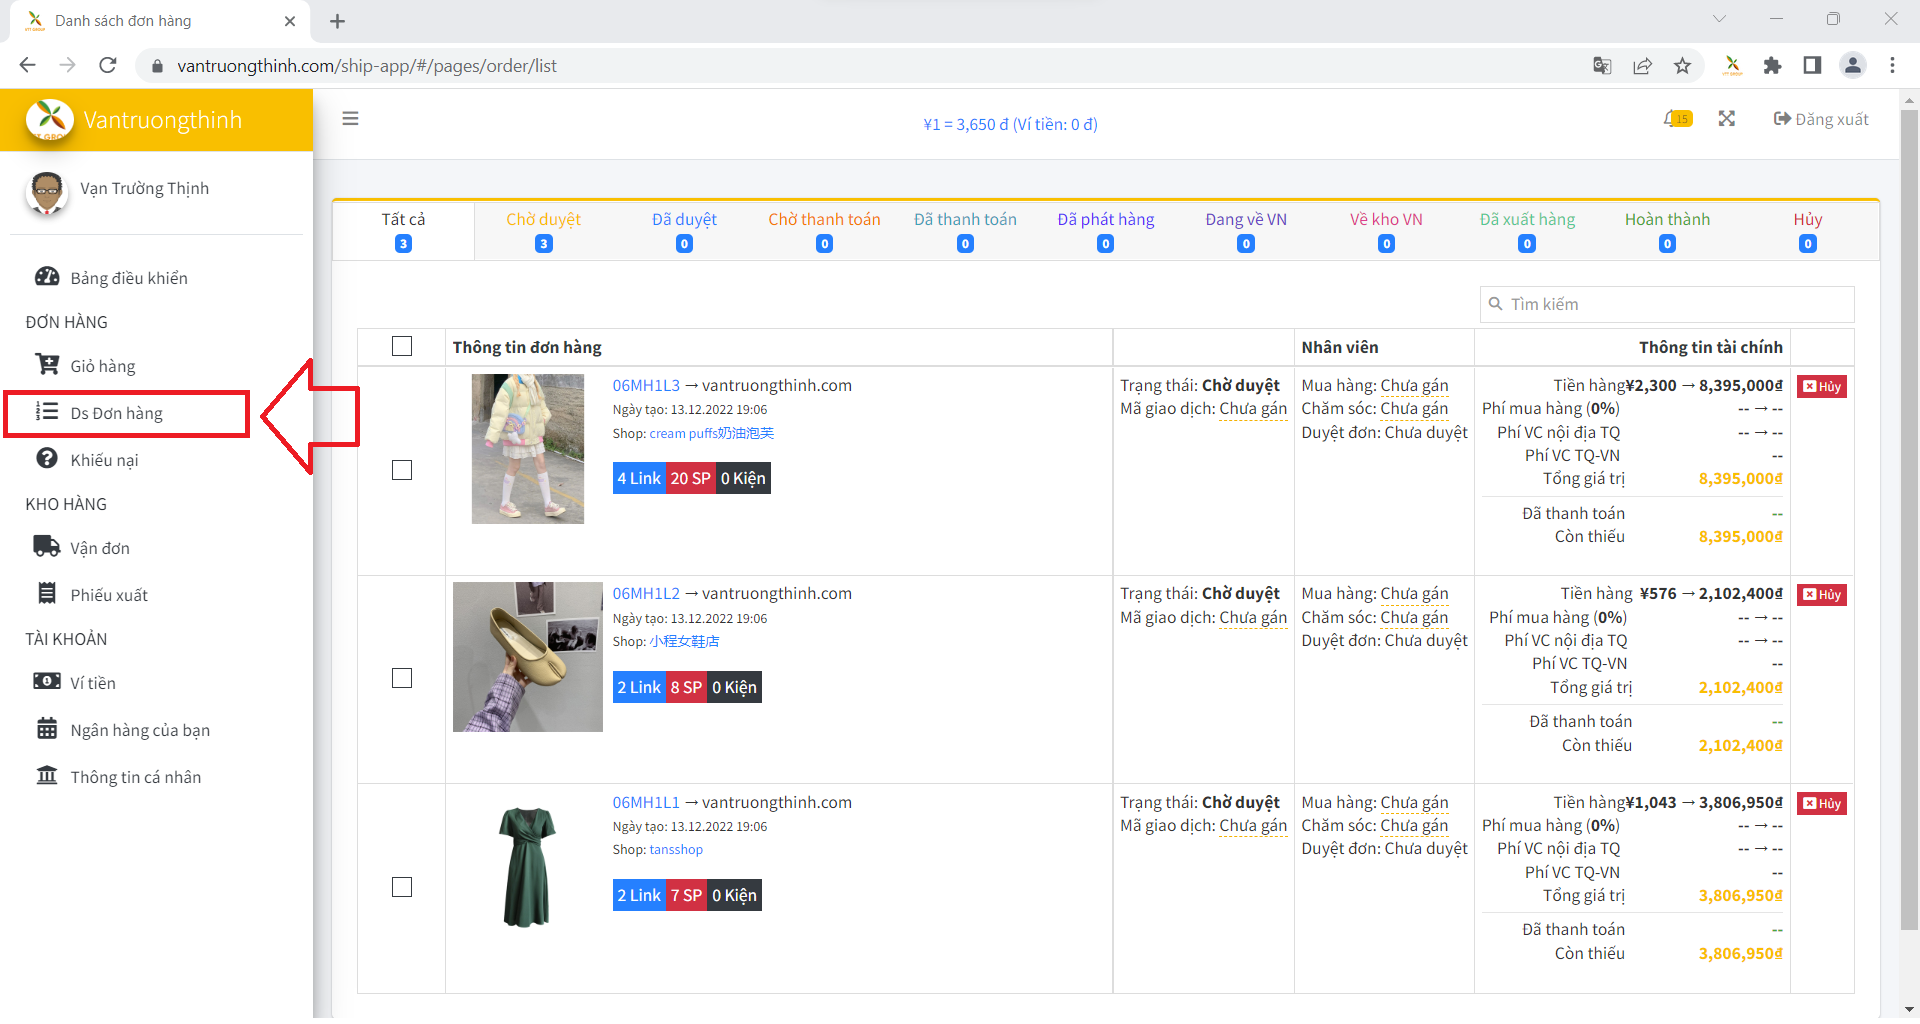Select the Đã xuất hàng tab

(1527, 231)
